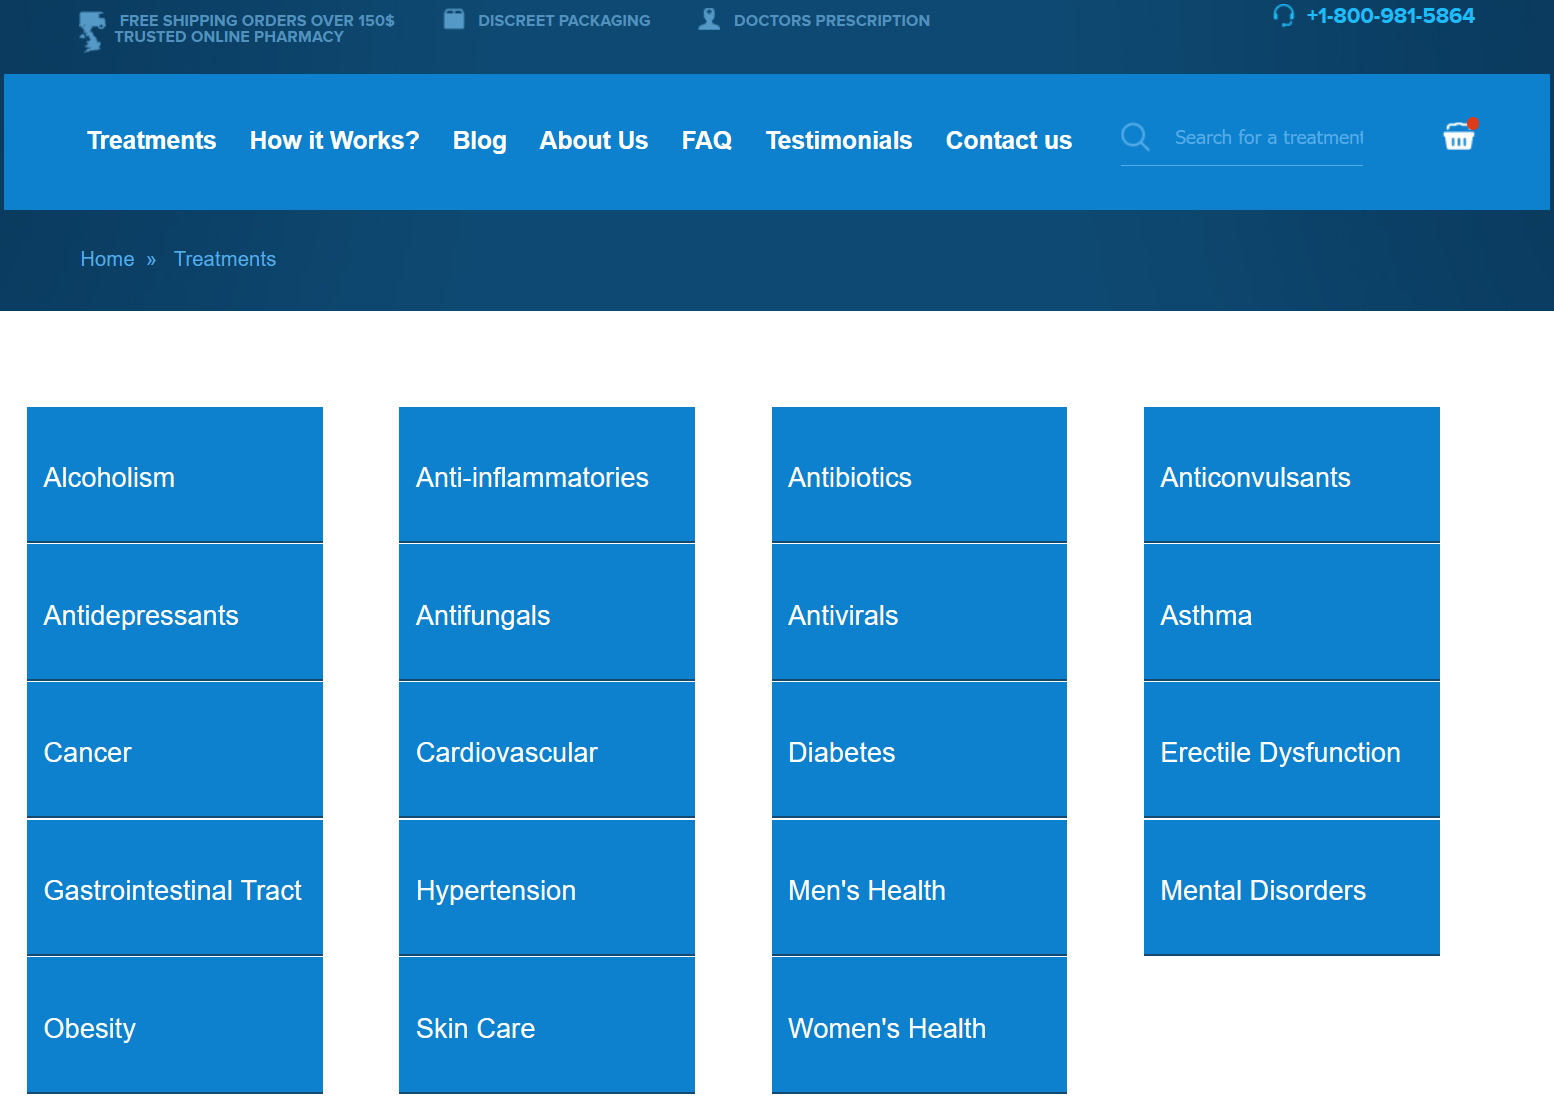The height and width of the screenshot is (1108, 1554).
Task: Open the FAQ page
Action: pyautogui.click(x=707, y=141)
